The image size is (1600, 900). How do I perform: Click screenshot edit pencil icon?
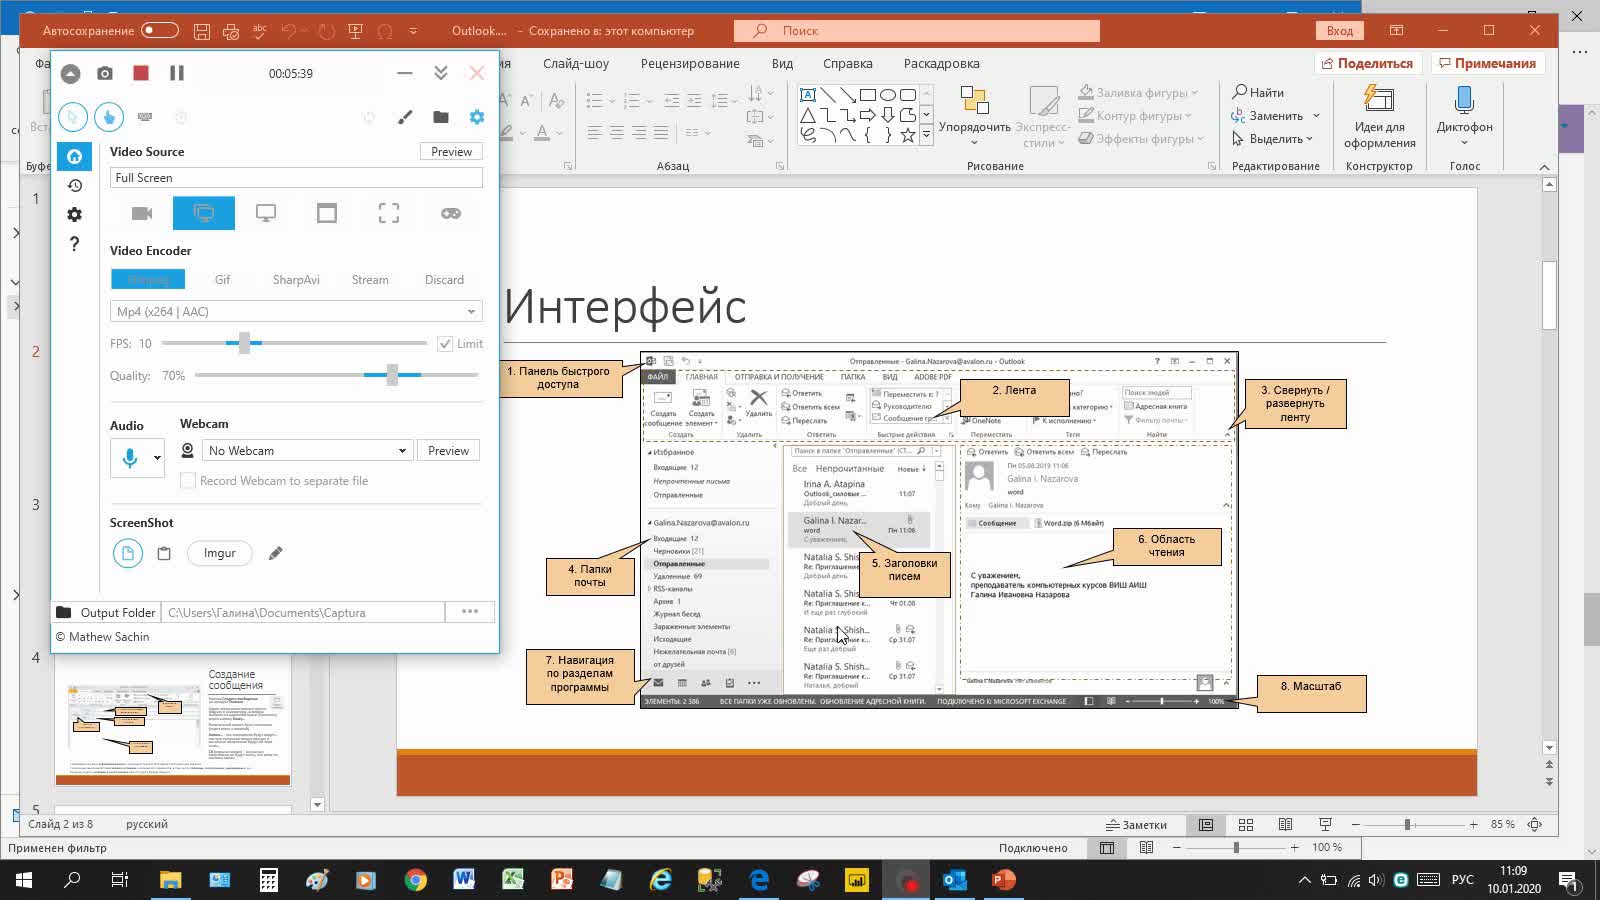[276, 553]
